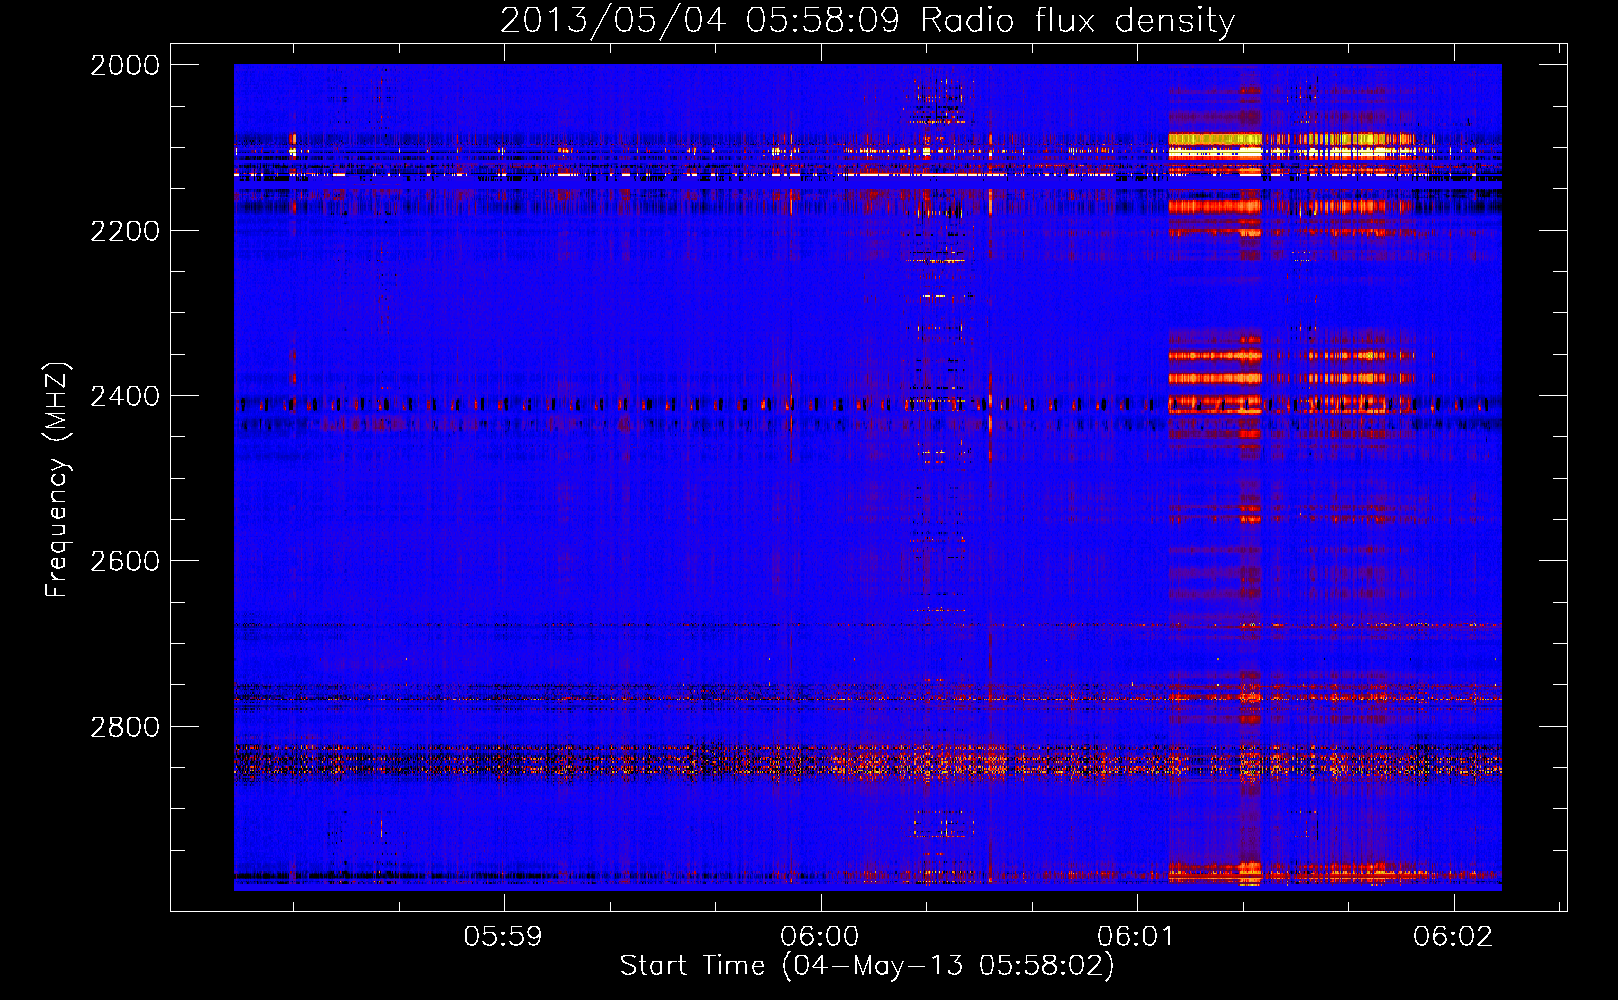Image resolution: width=1618 pixels, height=1000 pixels.
Task: Click the 06:00 time tick label
Action: 820,937
